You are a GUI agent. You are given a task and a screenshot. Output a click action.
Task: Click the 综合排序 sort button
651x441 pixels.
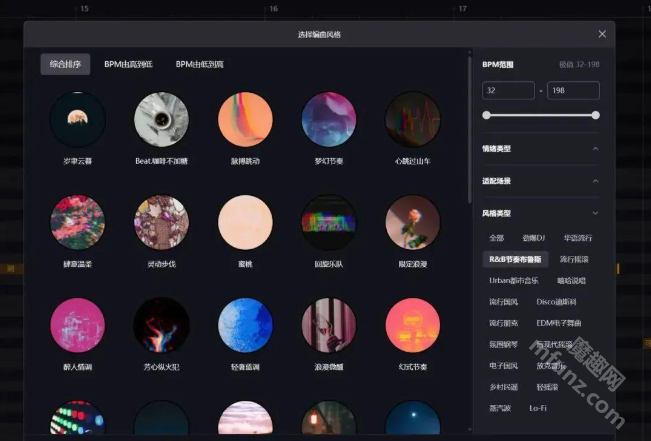65,65
